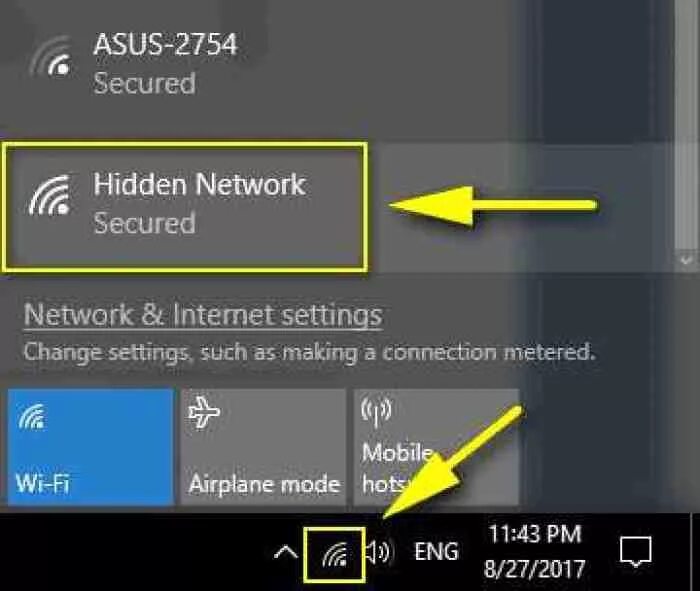Enable Airplane mode tile
The width and height of the screenshot is (700, 591).
click(x=263, y=447)
